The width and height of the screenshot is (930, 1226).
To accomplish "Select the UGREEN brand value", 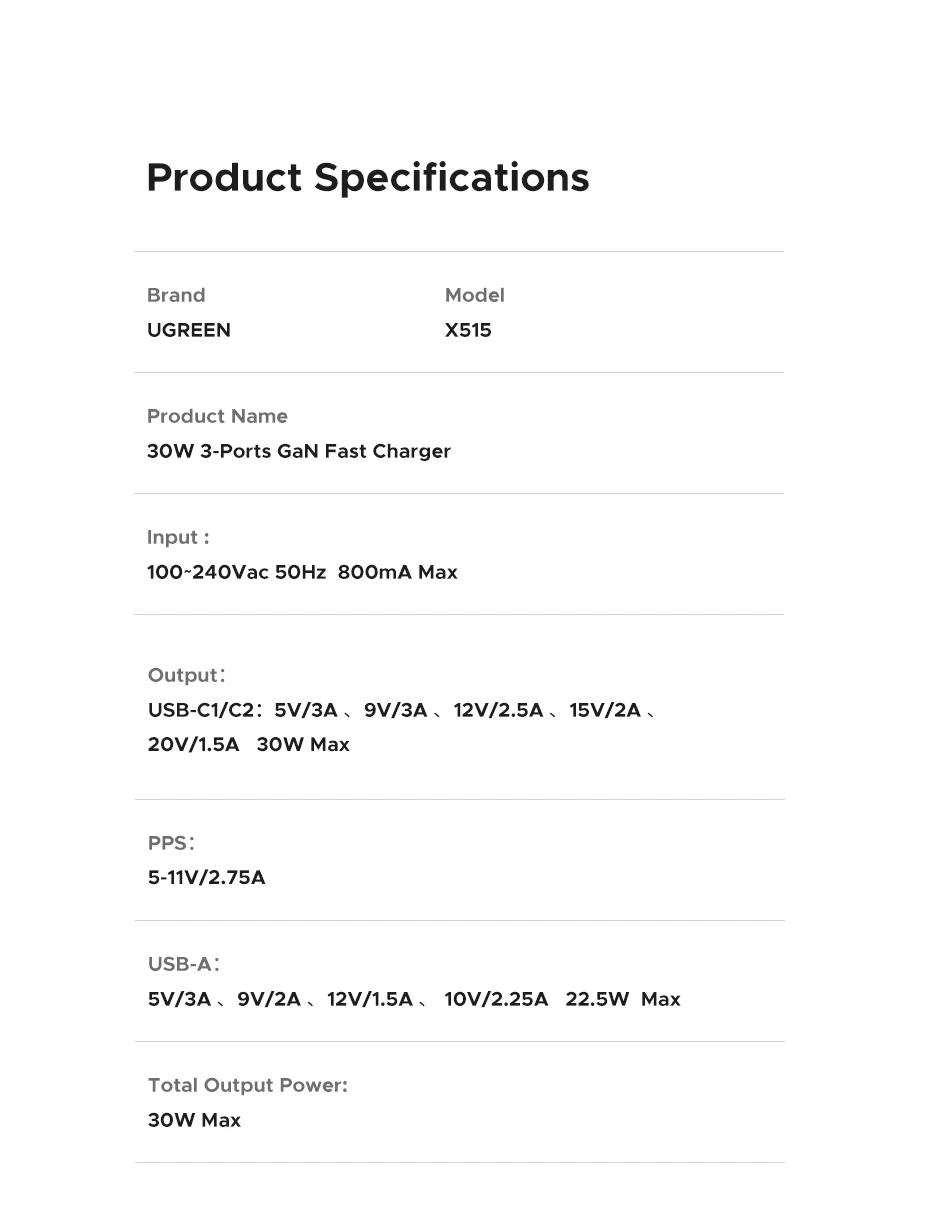I will point(189,330).
